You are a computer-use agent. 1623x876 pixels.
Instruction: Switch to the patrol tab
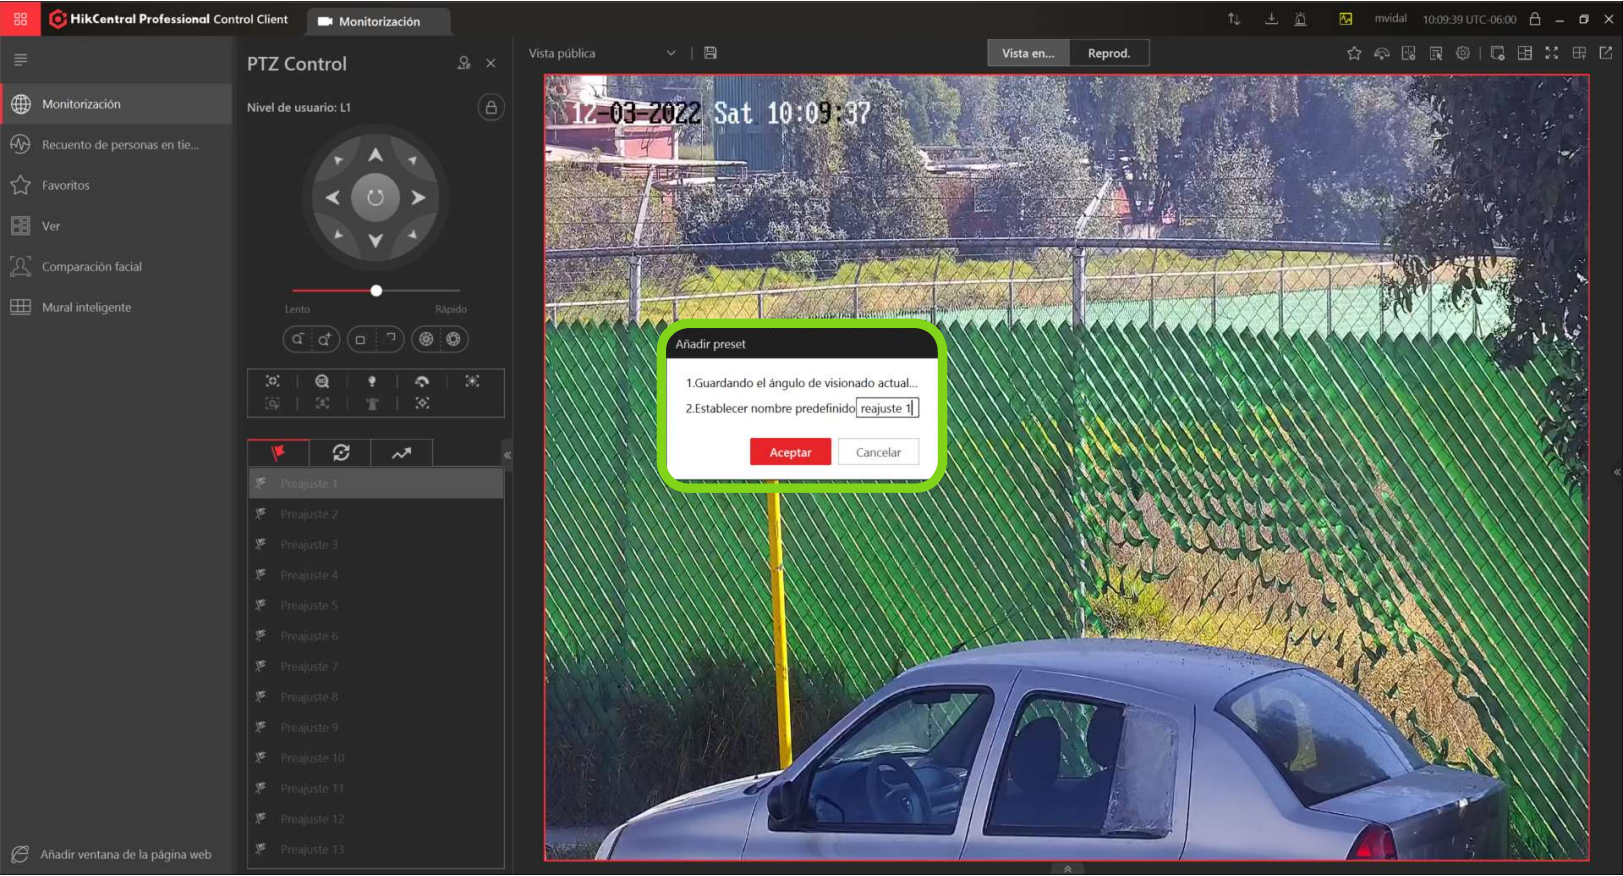340,453
